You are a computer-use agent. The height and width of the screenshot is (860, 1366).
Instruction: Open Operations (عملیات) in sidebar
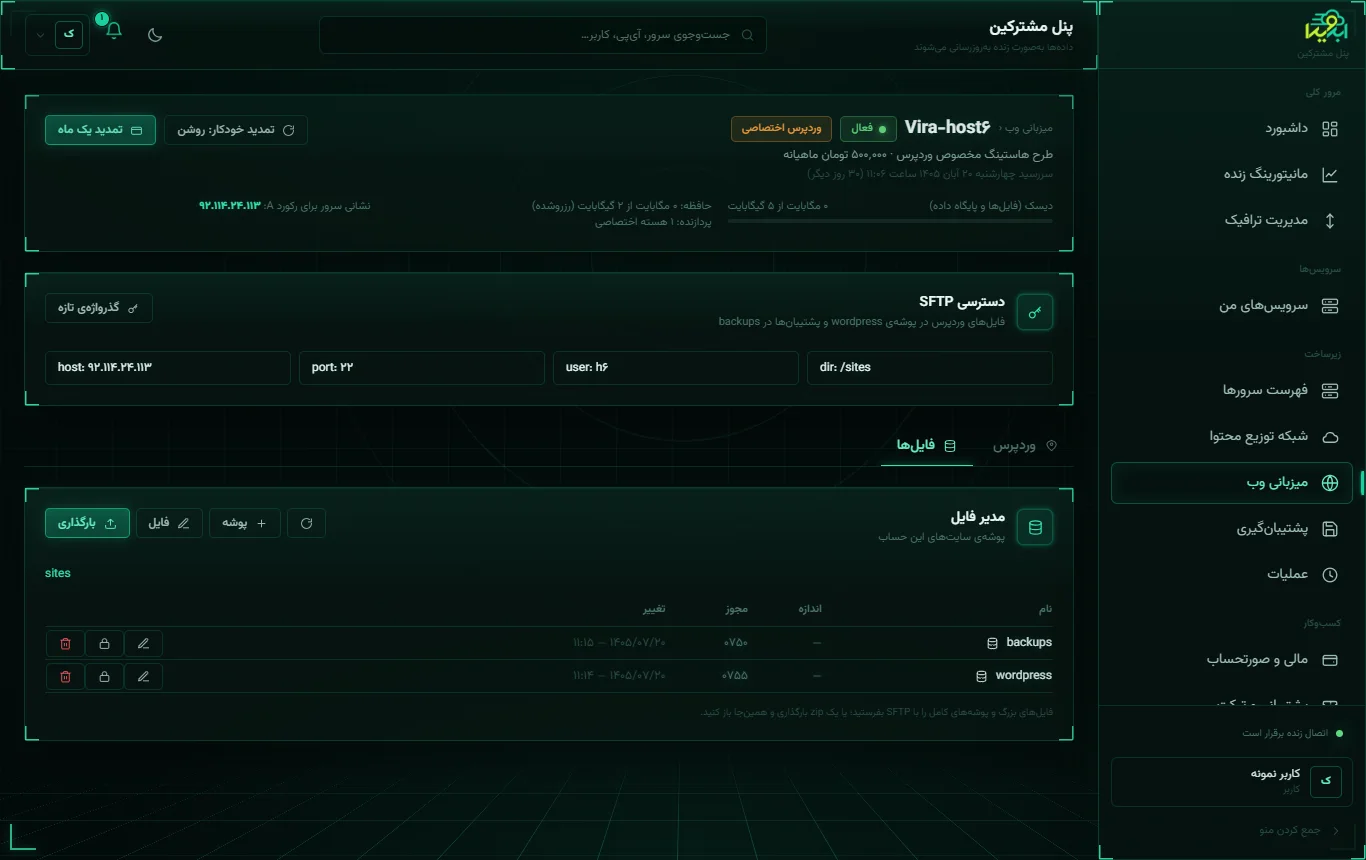[x=1232, y=574]
